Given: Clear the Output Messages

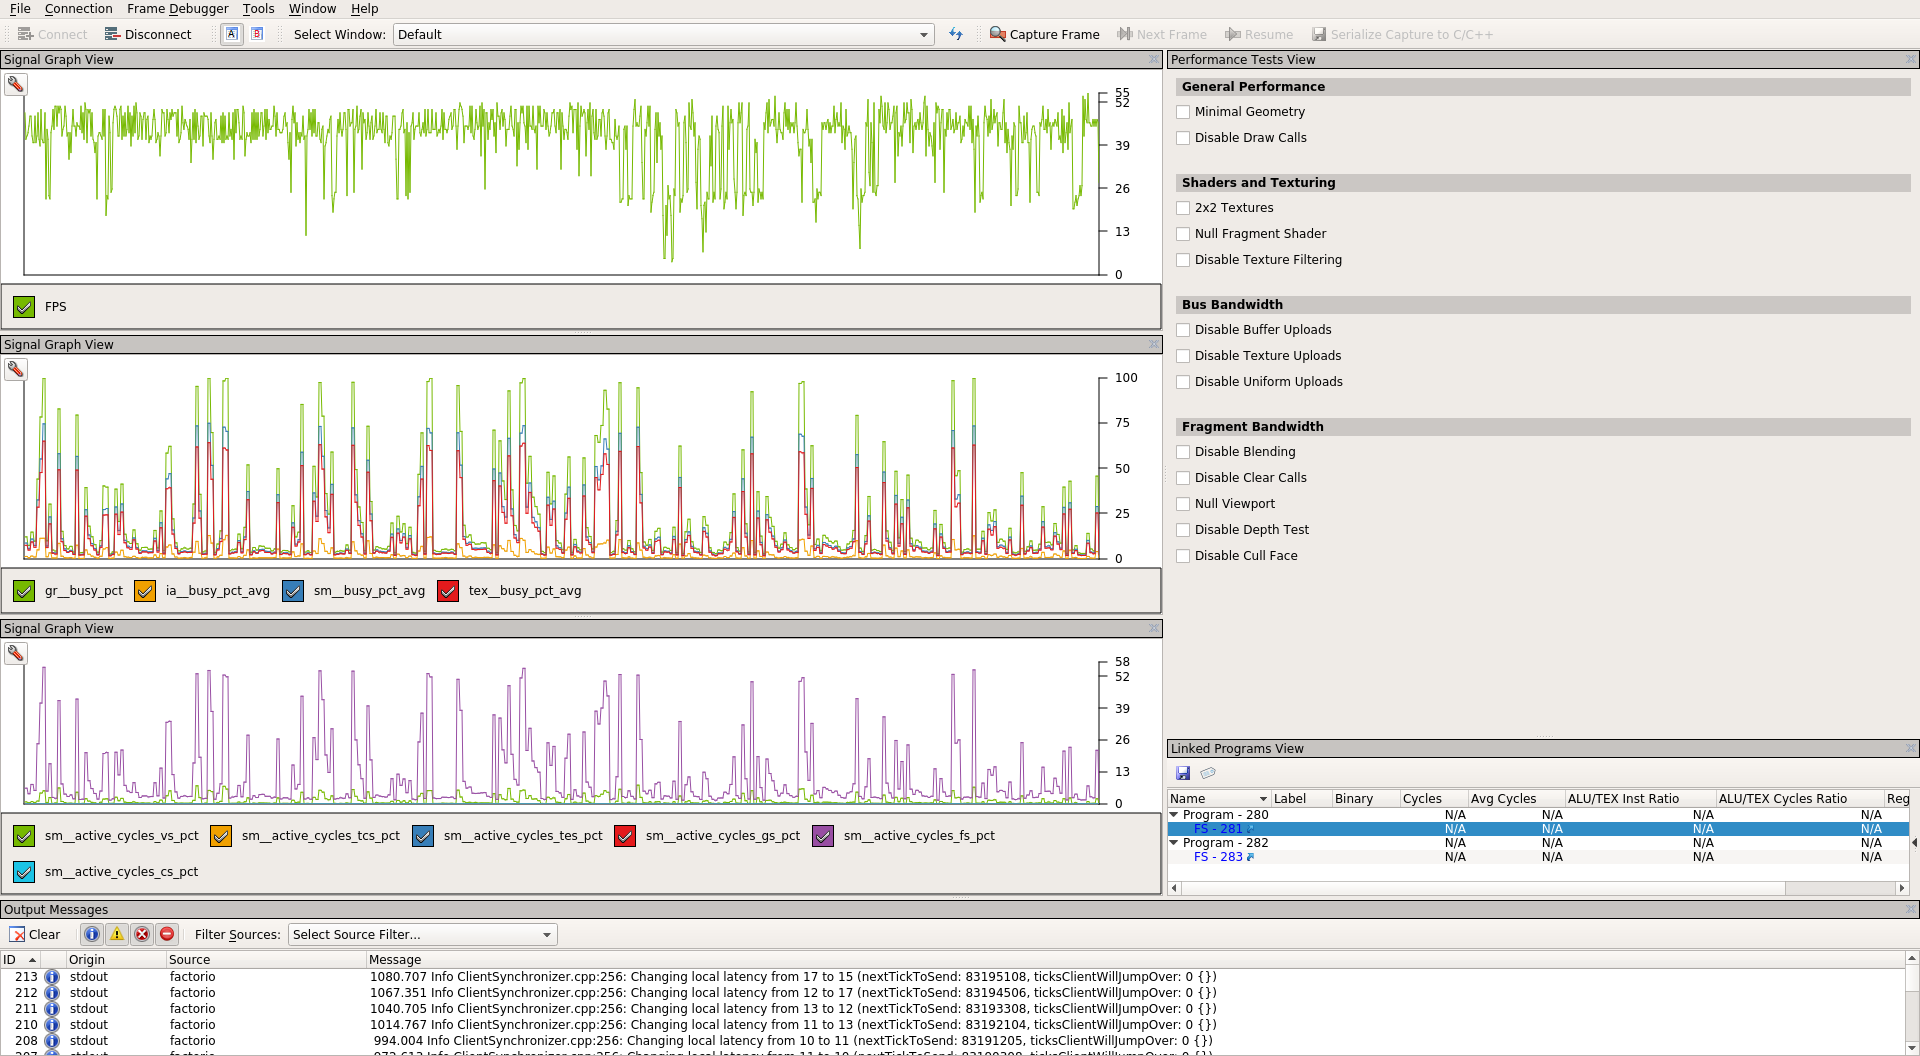Looking at the screenshot, I should (x=35, y=935).
